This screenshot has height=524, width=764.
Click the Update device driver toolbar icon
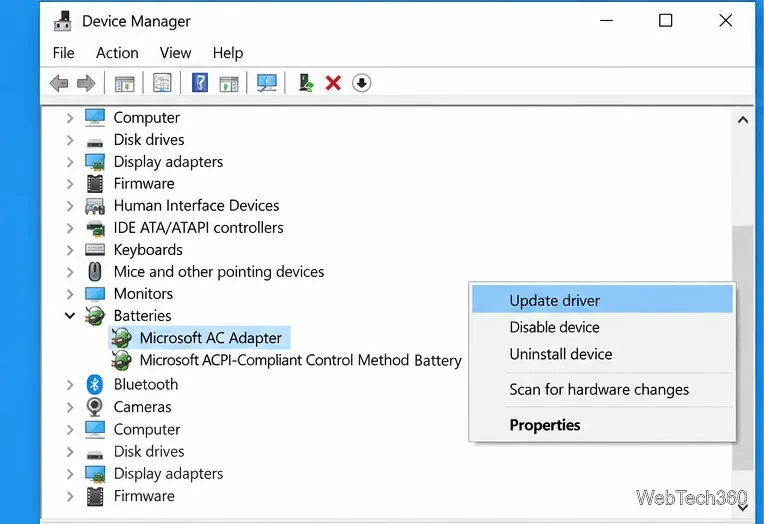tap(306, 83)
